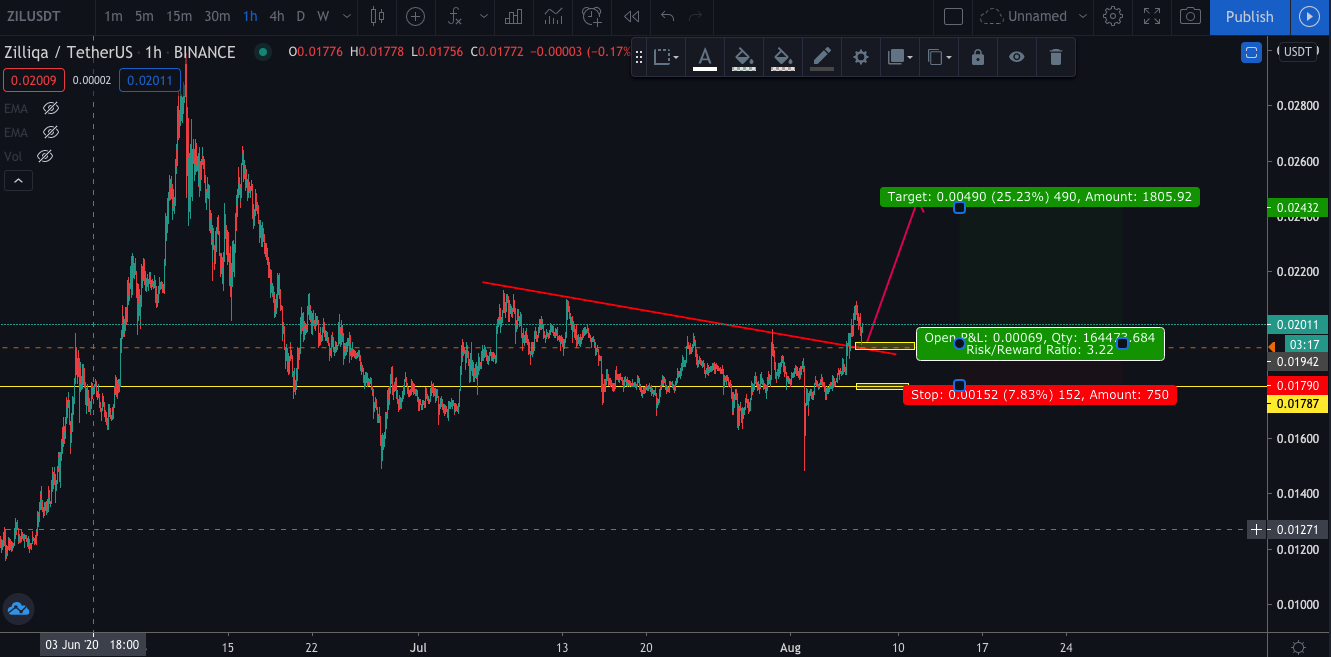The width and height of the screenshot is (1331, 657).
Task: Open indicator templates icon
Action: coord(552,16)
